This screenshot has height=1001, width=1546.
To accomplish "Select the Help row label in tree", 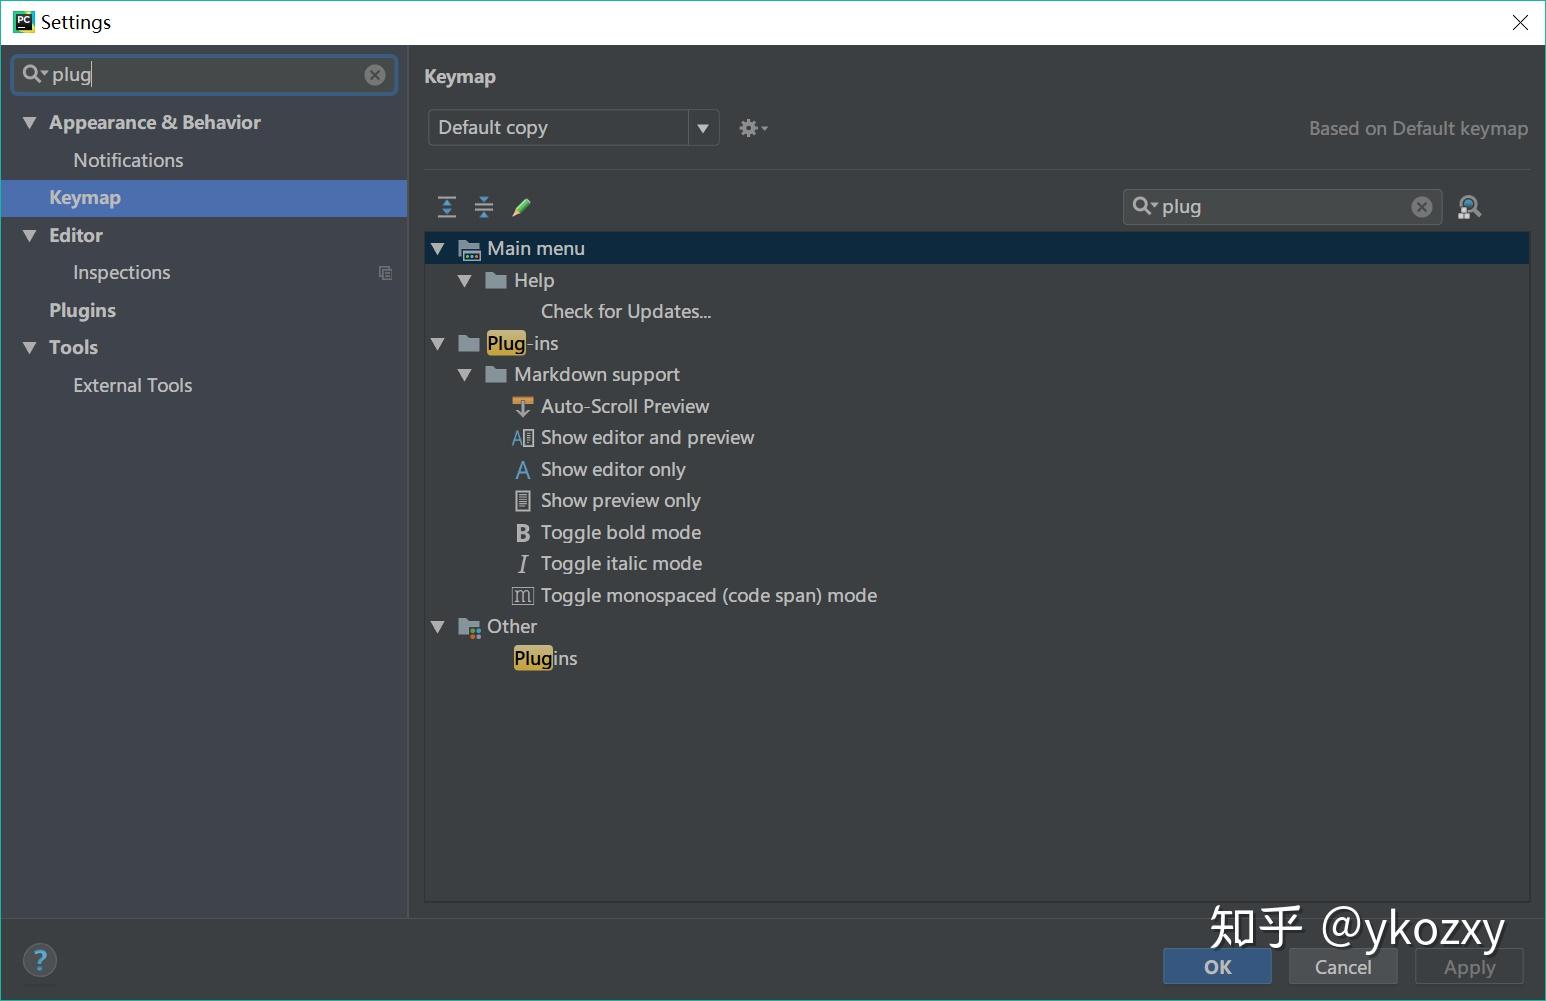I will coord(534,281).
